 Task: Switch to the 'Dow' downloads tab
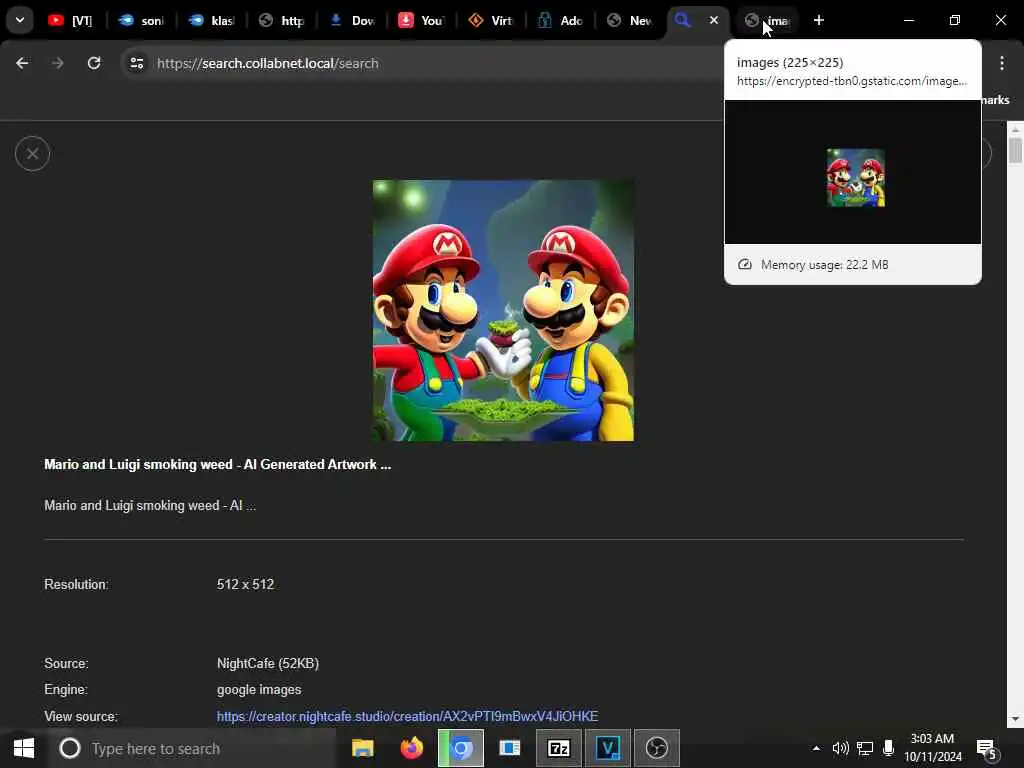[x=351, y=20]
